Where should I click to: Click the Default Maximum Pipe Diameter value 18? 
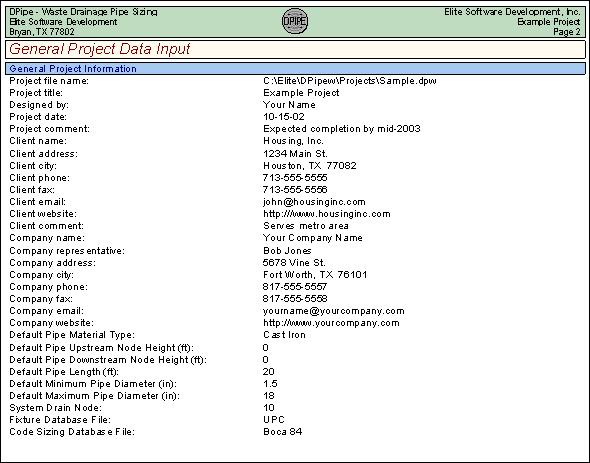(269, 396)
